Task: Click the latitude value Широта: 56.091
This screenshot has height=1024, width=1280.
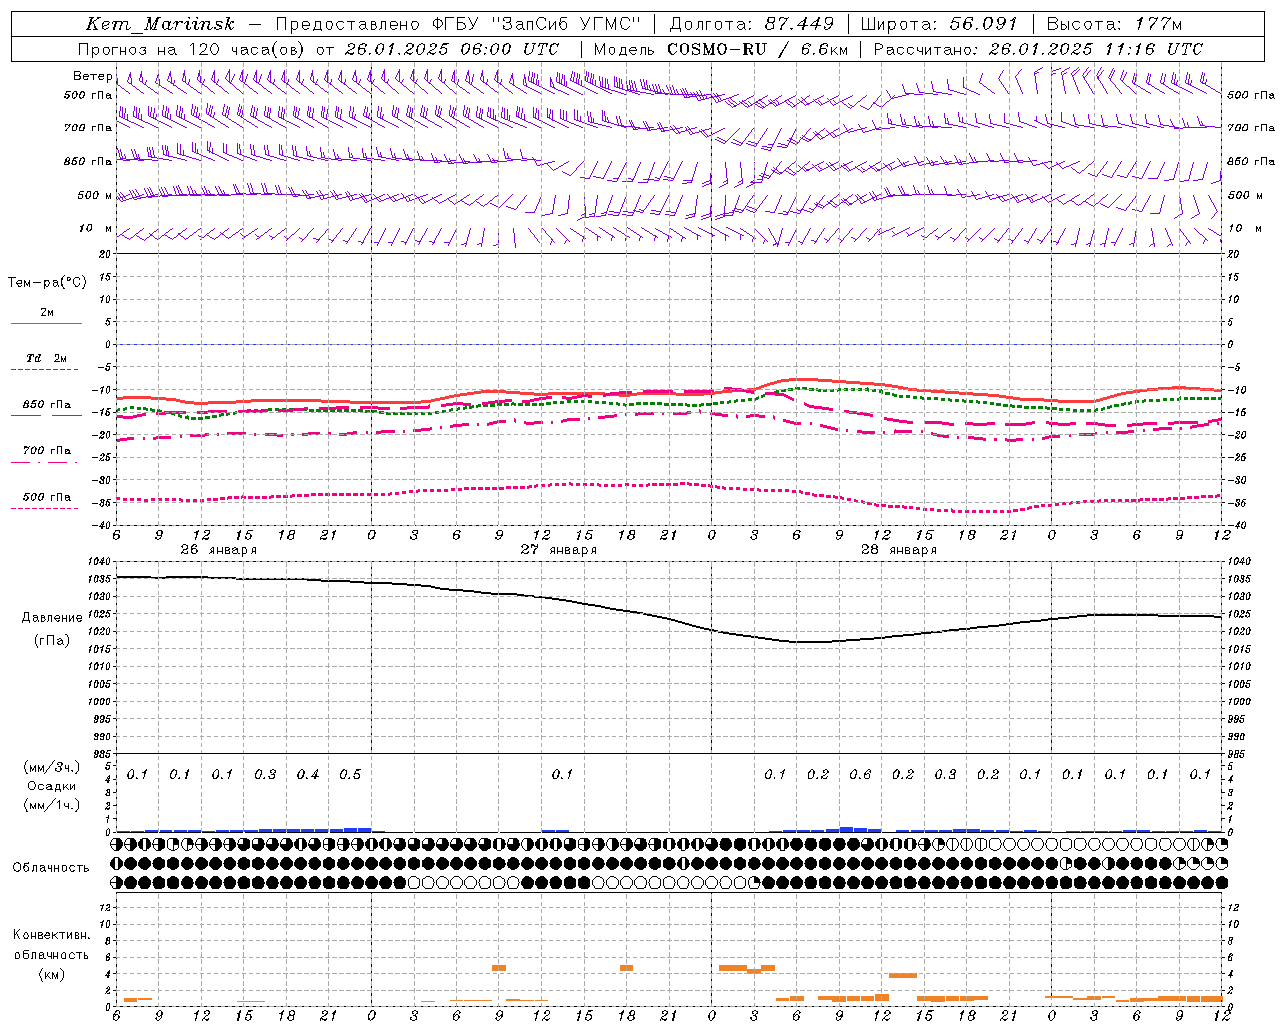Action: click(939, 24)
